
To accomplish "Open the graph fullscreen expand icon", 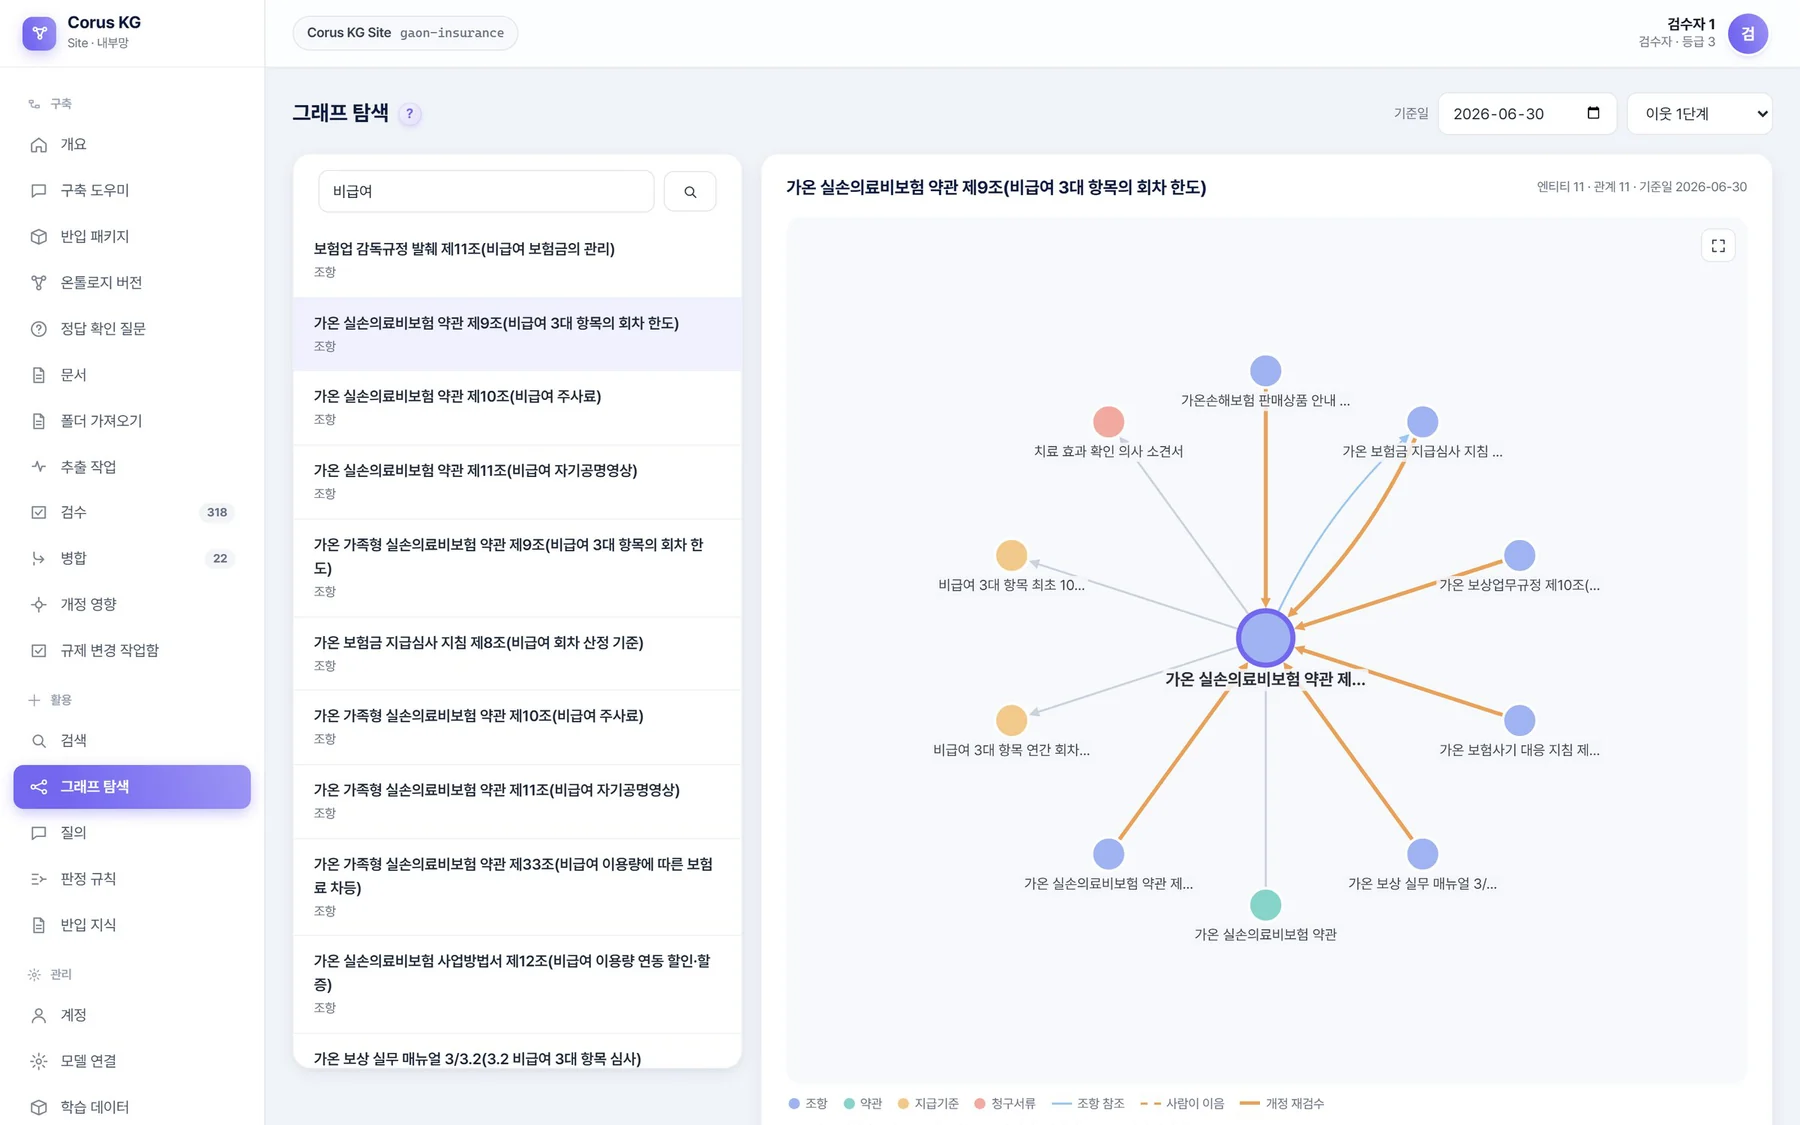I will click(1718, 246).
